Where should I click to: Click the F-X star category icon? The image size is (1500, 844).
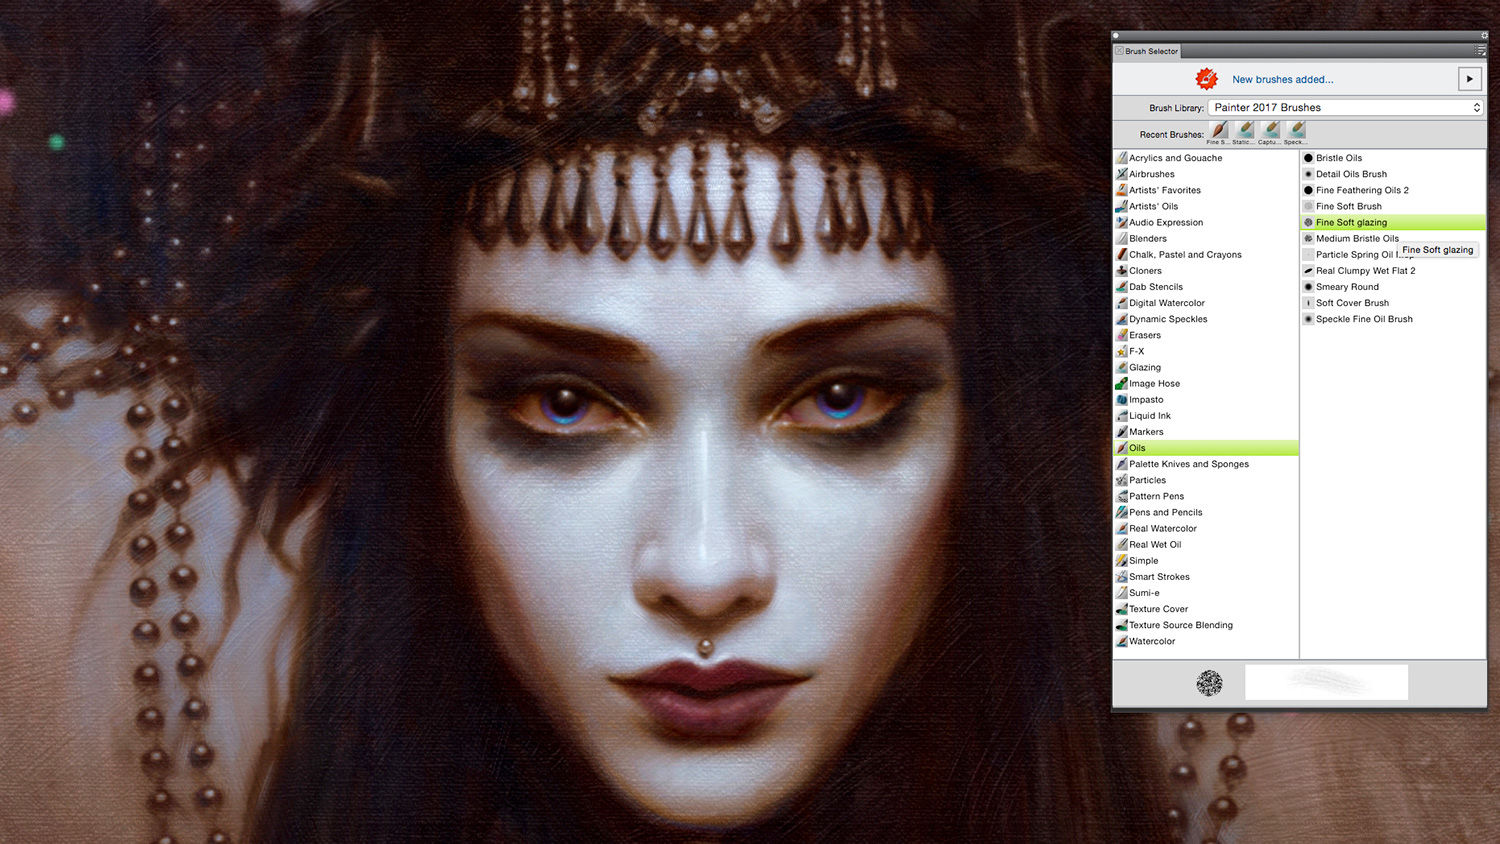point(1122,351)
